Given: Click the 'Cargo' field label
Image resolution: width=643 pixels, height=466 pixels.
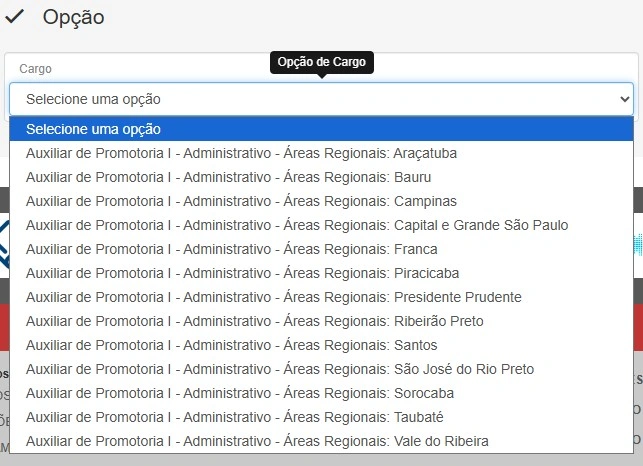Looking at the screenshot, I should click(35, 69).
